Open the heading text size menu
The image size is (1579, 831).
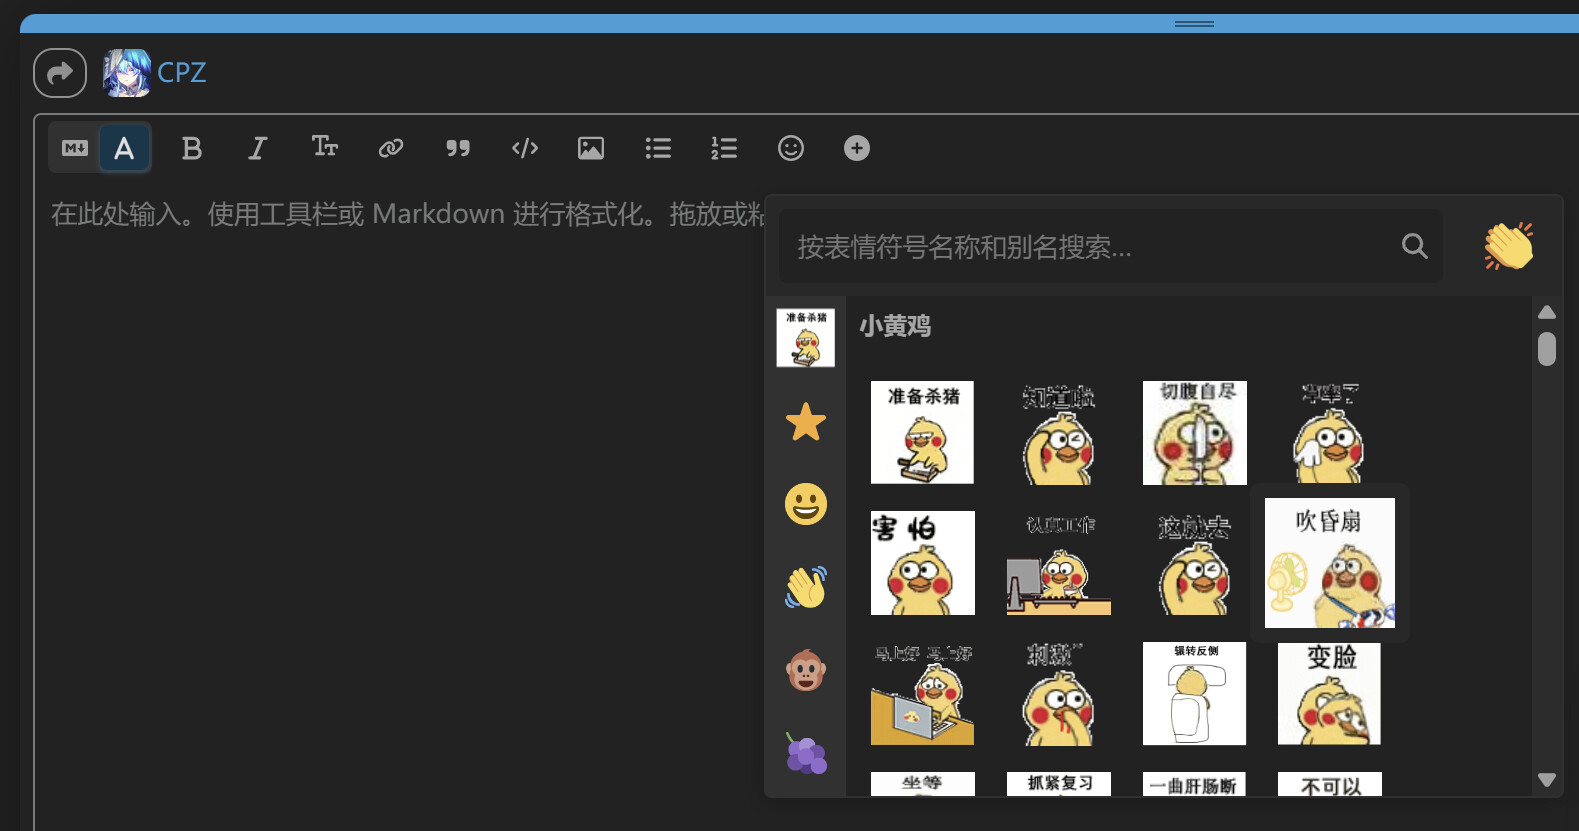(x=324, y=147)
